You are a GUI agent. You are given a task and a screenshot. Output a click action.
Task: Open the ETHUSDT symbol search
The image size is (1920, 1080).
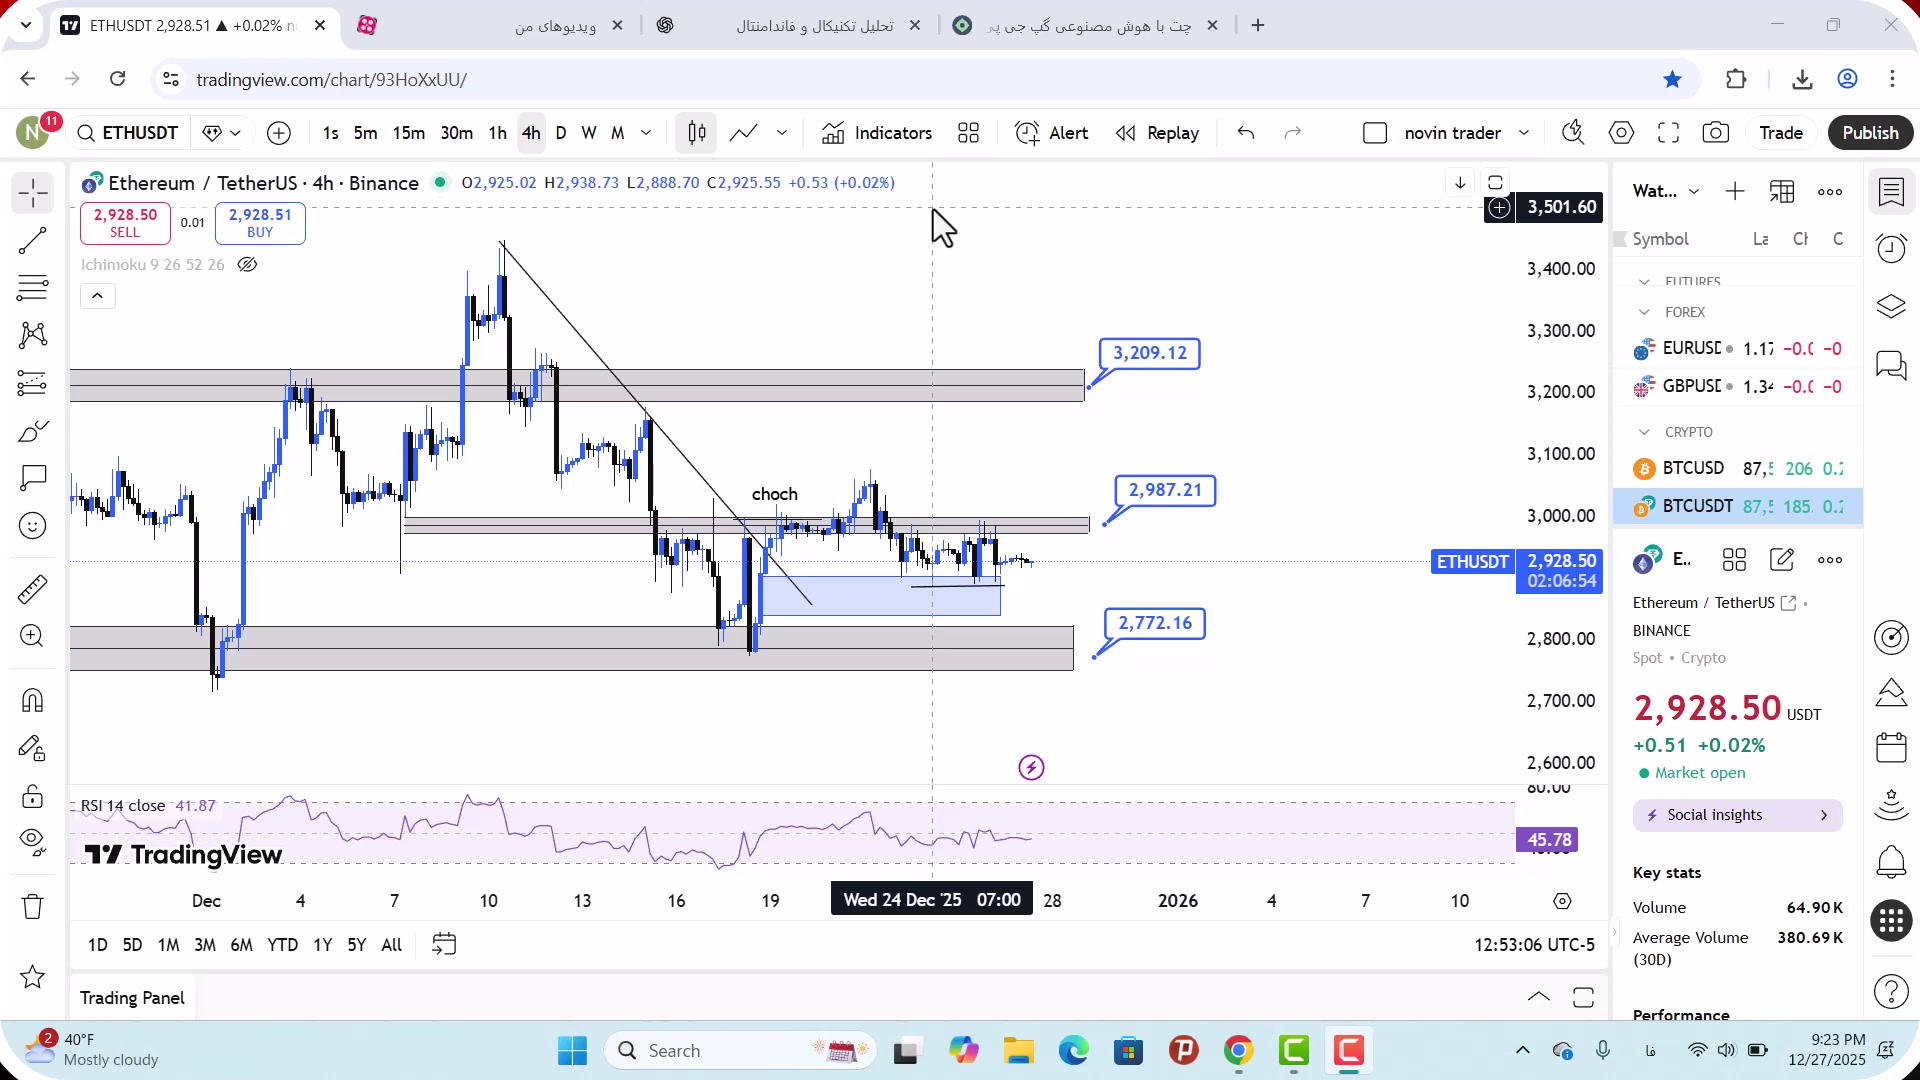coord(128,133)
